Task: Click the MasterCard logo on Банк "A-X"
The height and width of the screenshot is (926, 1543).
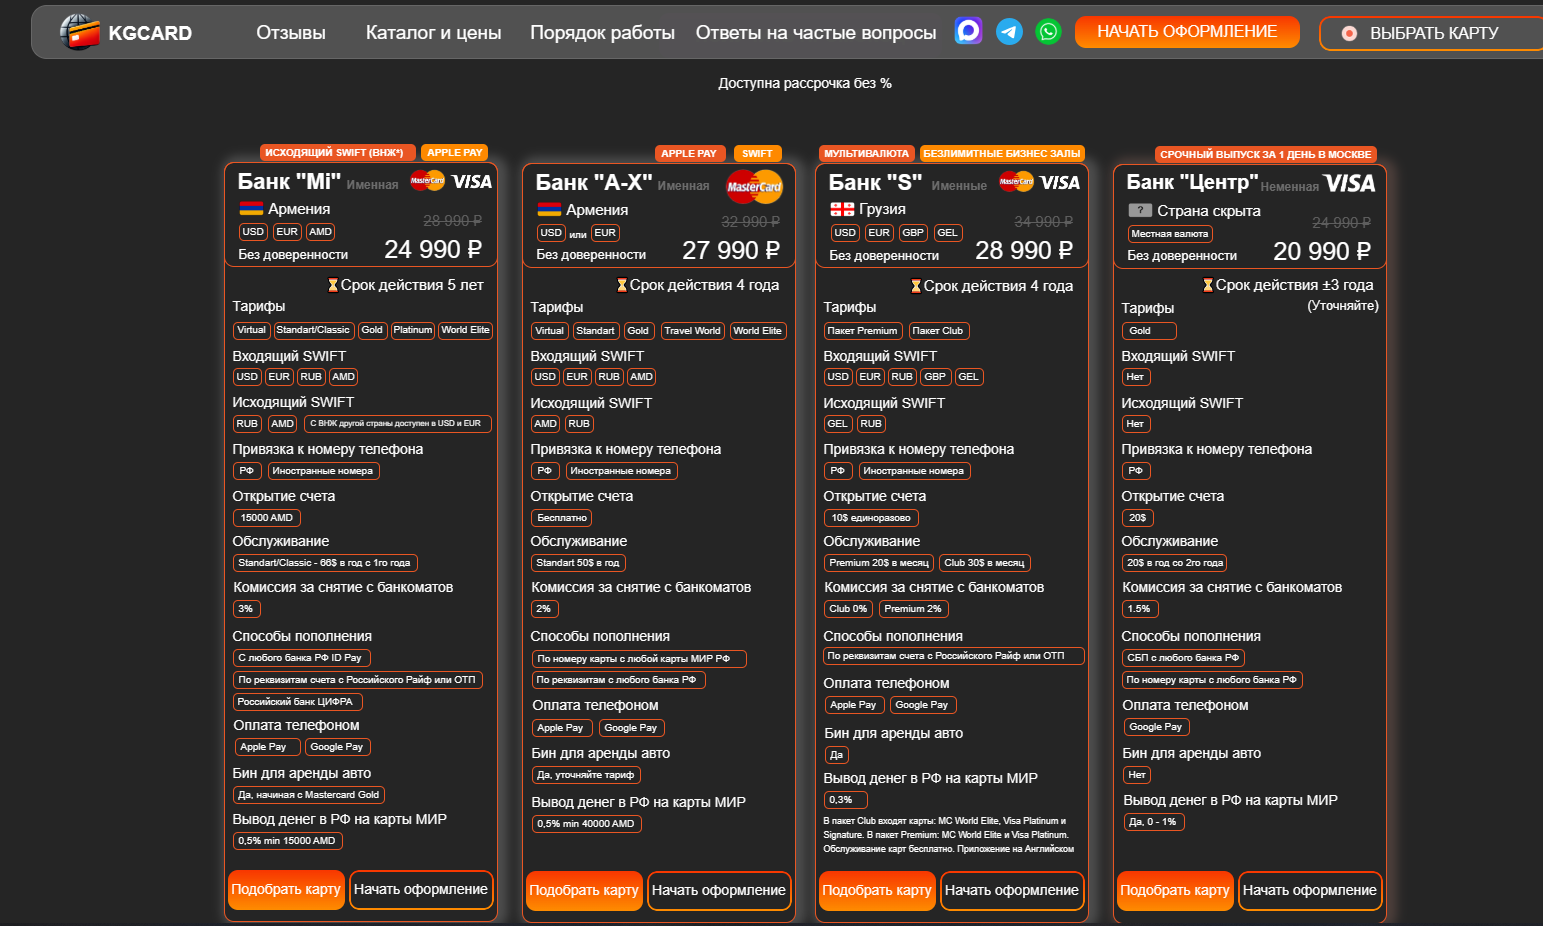Action: pyautogui.click(x=755, y=186)
